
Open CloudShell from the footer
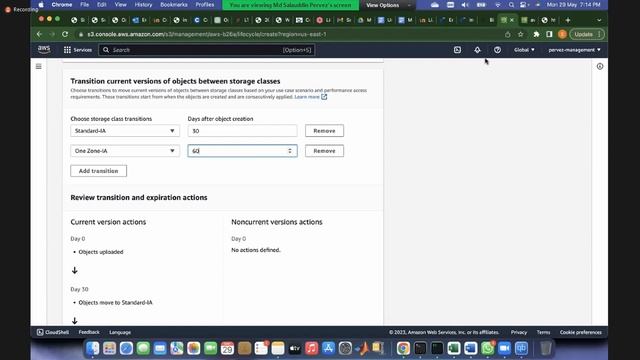click(53, 332)
